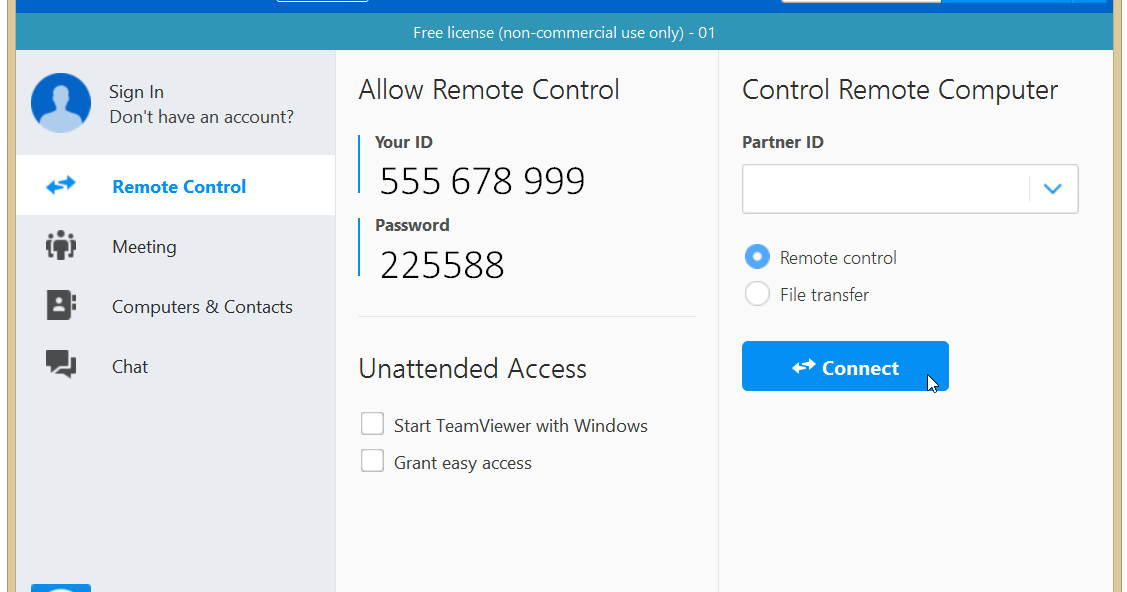This screenshot has height=592, width=1127.
Task: Click "Don't have an account?" link
Action: 201,117
